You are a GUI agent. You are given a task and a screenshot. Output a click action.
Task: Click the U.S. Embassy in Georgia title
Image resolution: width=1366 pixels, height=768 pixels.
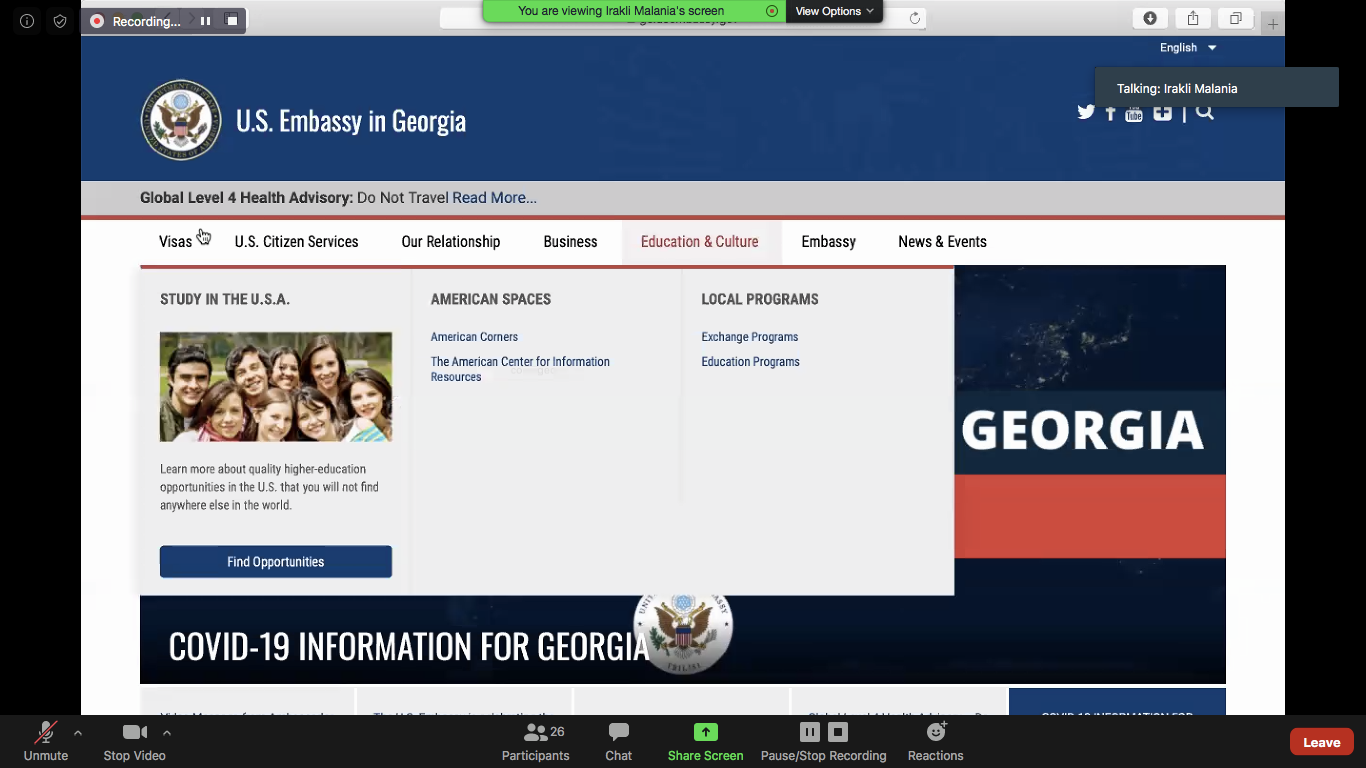[x=351, y=121]
